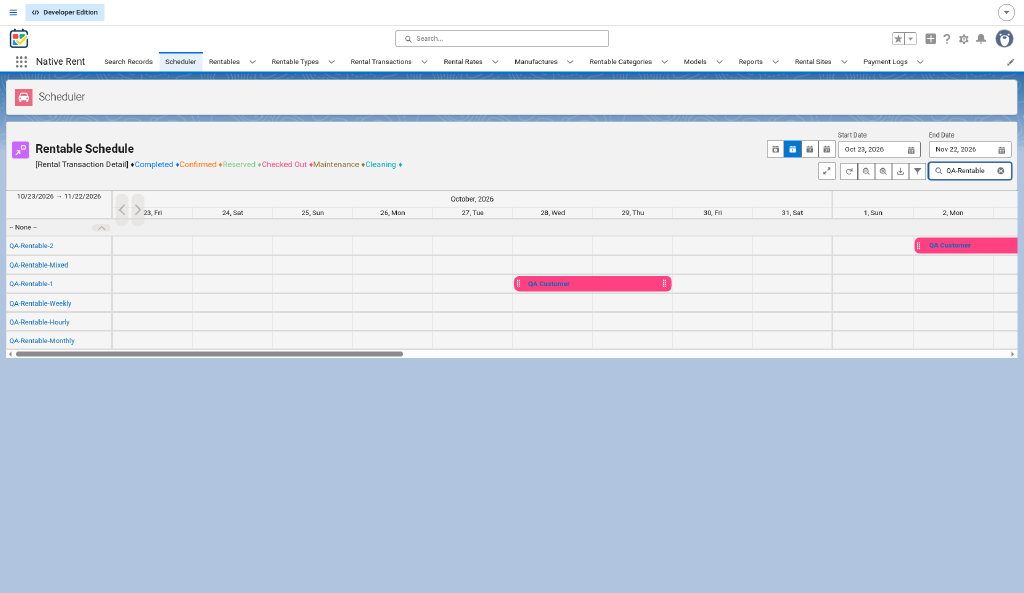
Task: Expand the Payment Logs tab dropdown arrow
Action: pyautogui.click(x=920, y=62)
